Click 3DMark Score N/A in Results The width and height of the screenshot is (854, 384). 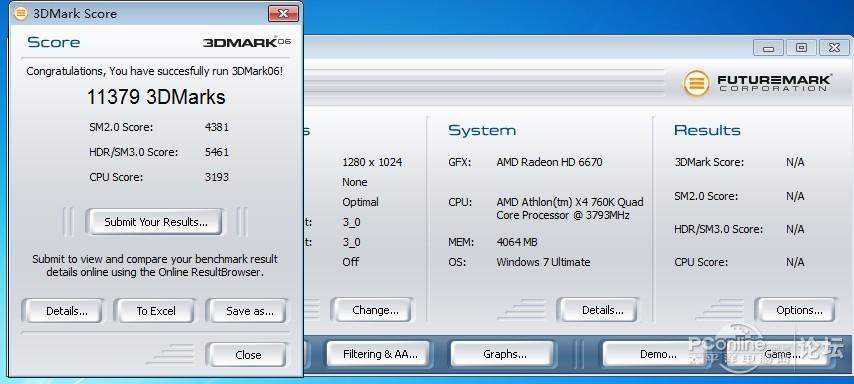point(795,162)
